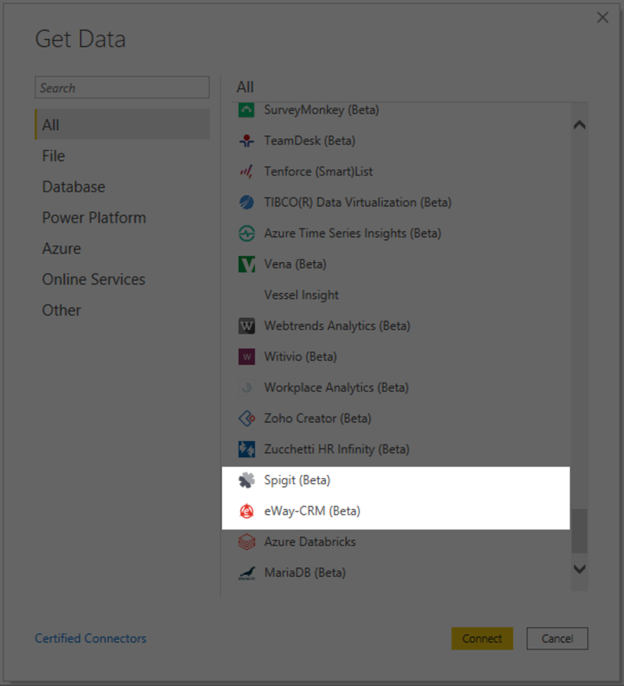Select 'eWay-CRM (Beta)' in the list
This screenshot has width=624, height=686.
pyautogui.click(x=312, y=511)
